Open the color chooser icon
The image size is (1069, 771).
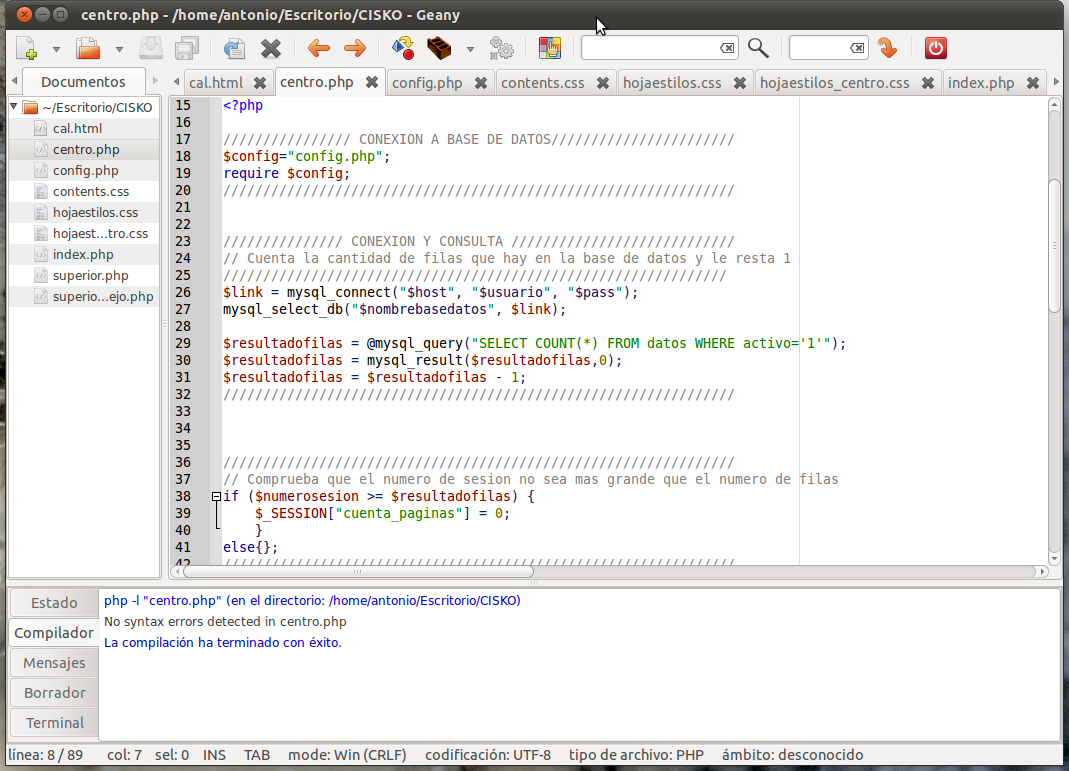(x=550, y=48)
